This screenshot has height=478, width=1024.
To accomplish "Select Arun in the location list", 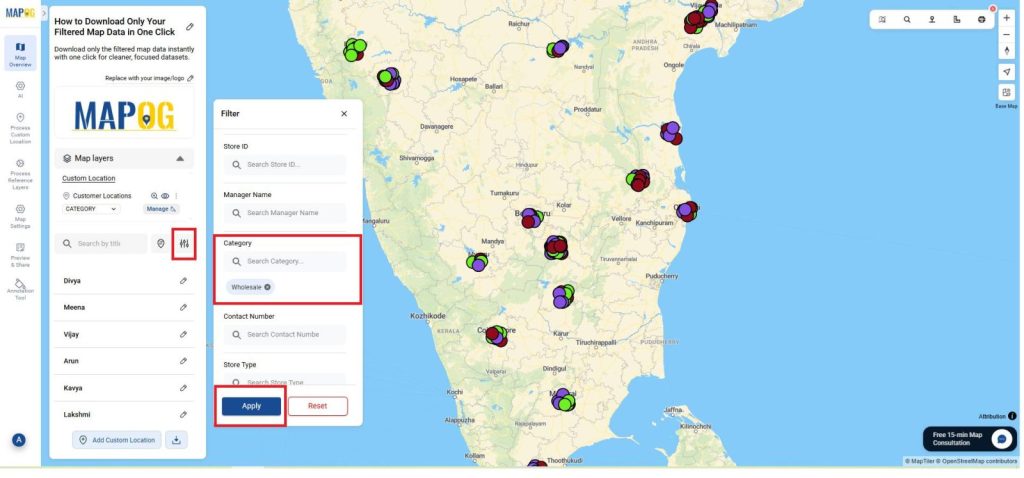I will [x=71, y=361].
